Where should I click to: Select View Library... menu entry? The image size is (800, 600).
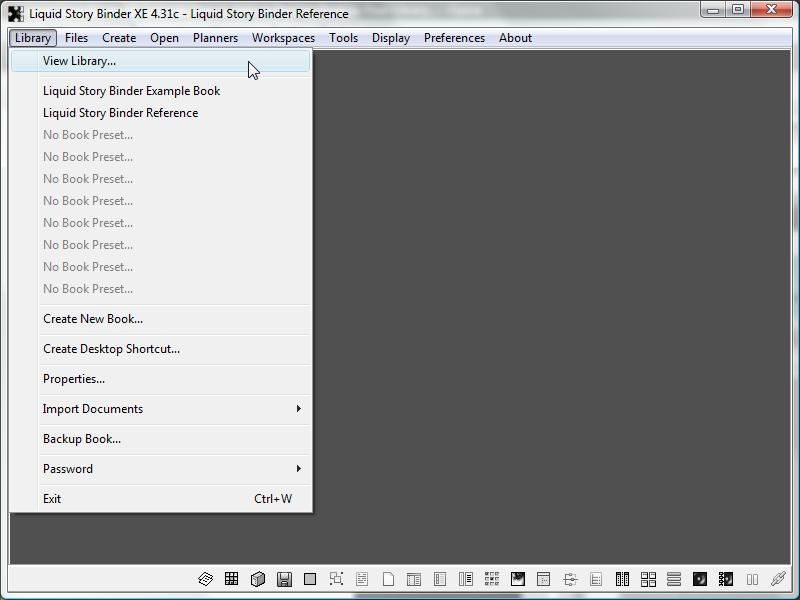tap(79, 61)
